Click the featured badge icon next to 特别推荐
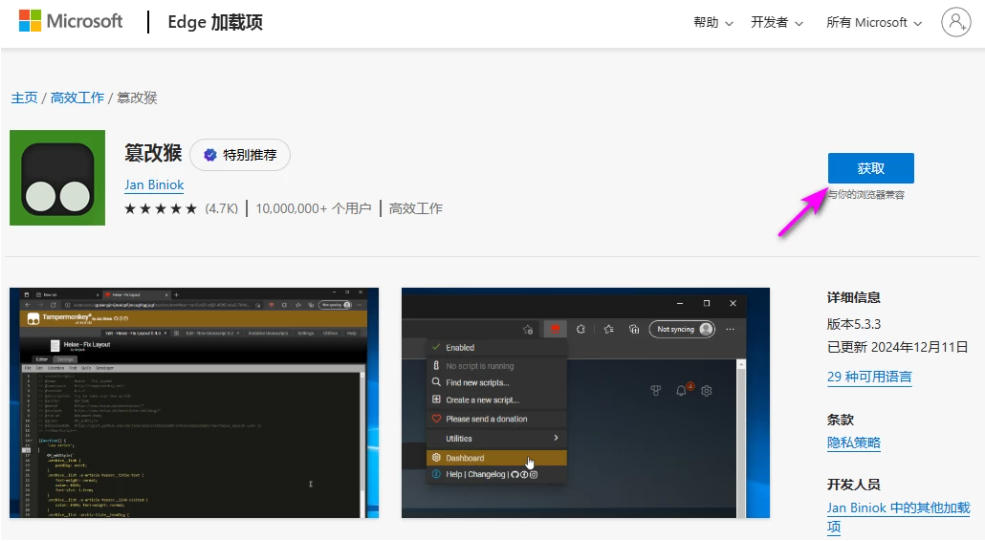985x541 pixels. coord(210,155)
